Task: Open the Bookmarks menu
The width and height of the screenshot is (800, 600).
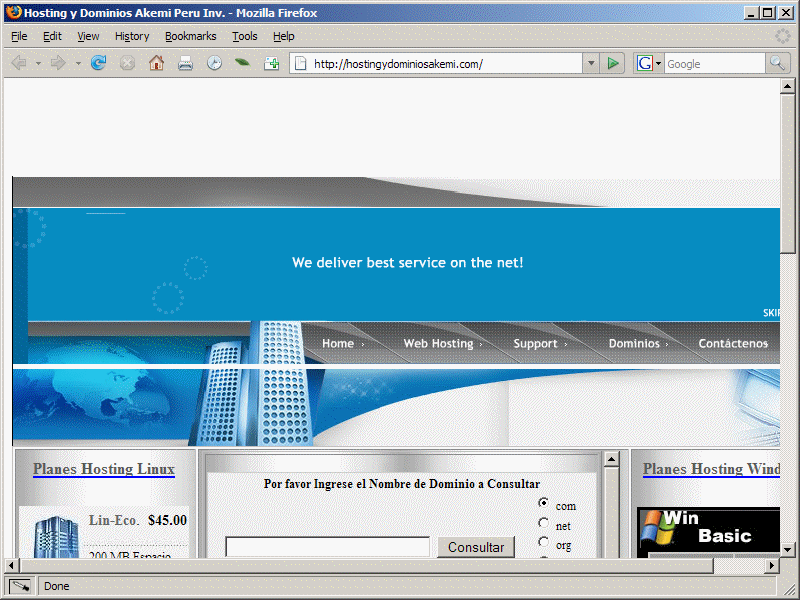Action: click(x=190, y=36)
